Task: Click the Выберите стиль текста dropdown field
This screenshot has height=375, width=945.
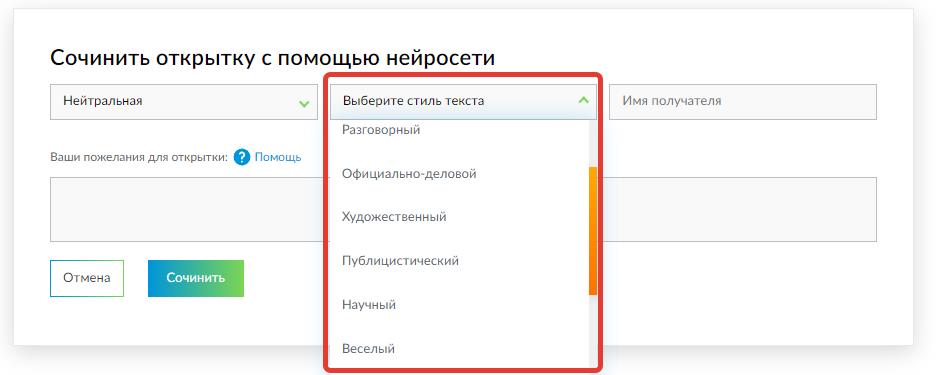Action: click(463, 102)
